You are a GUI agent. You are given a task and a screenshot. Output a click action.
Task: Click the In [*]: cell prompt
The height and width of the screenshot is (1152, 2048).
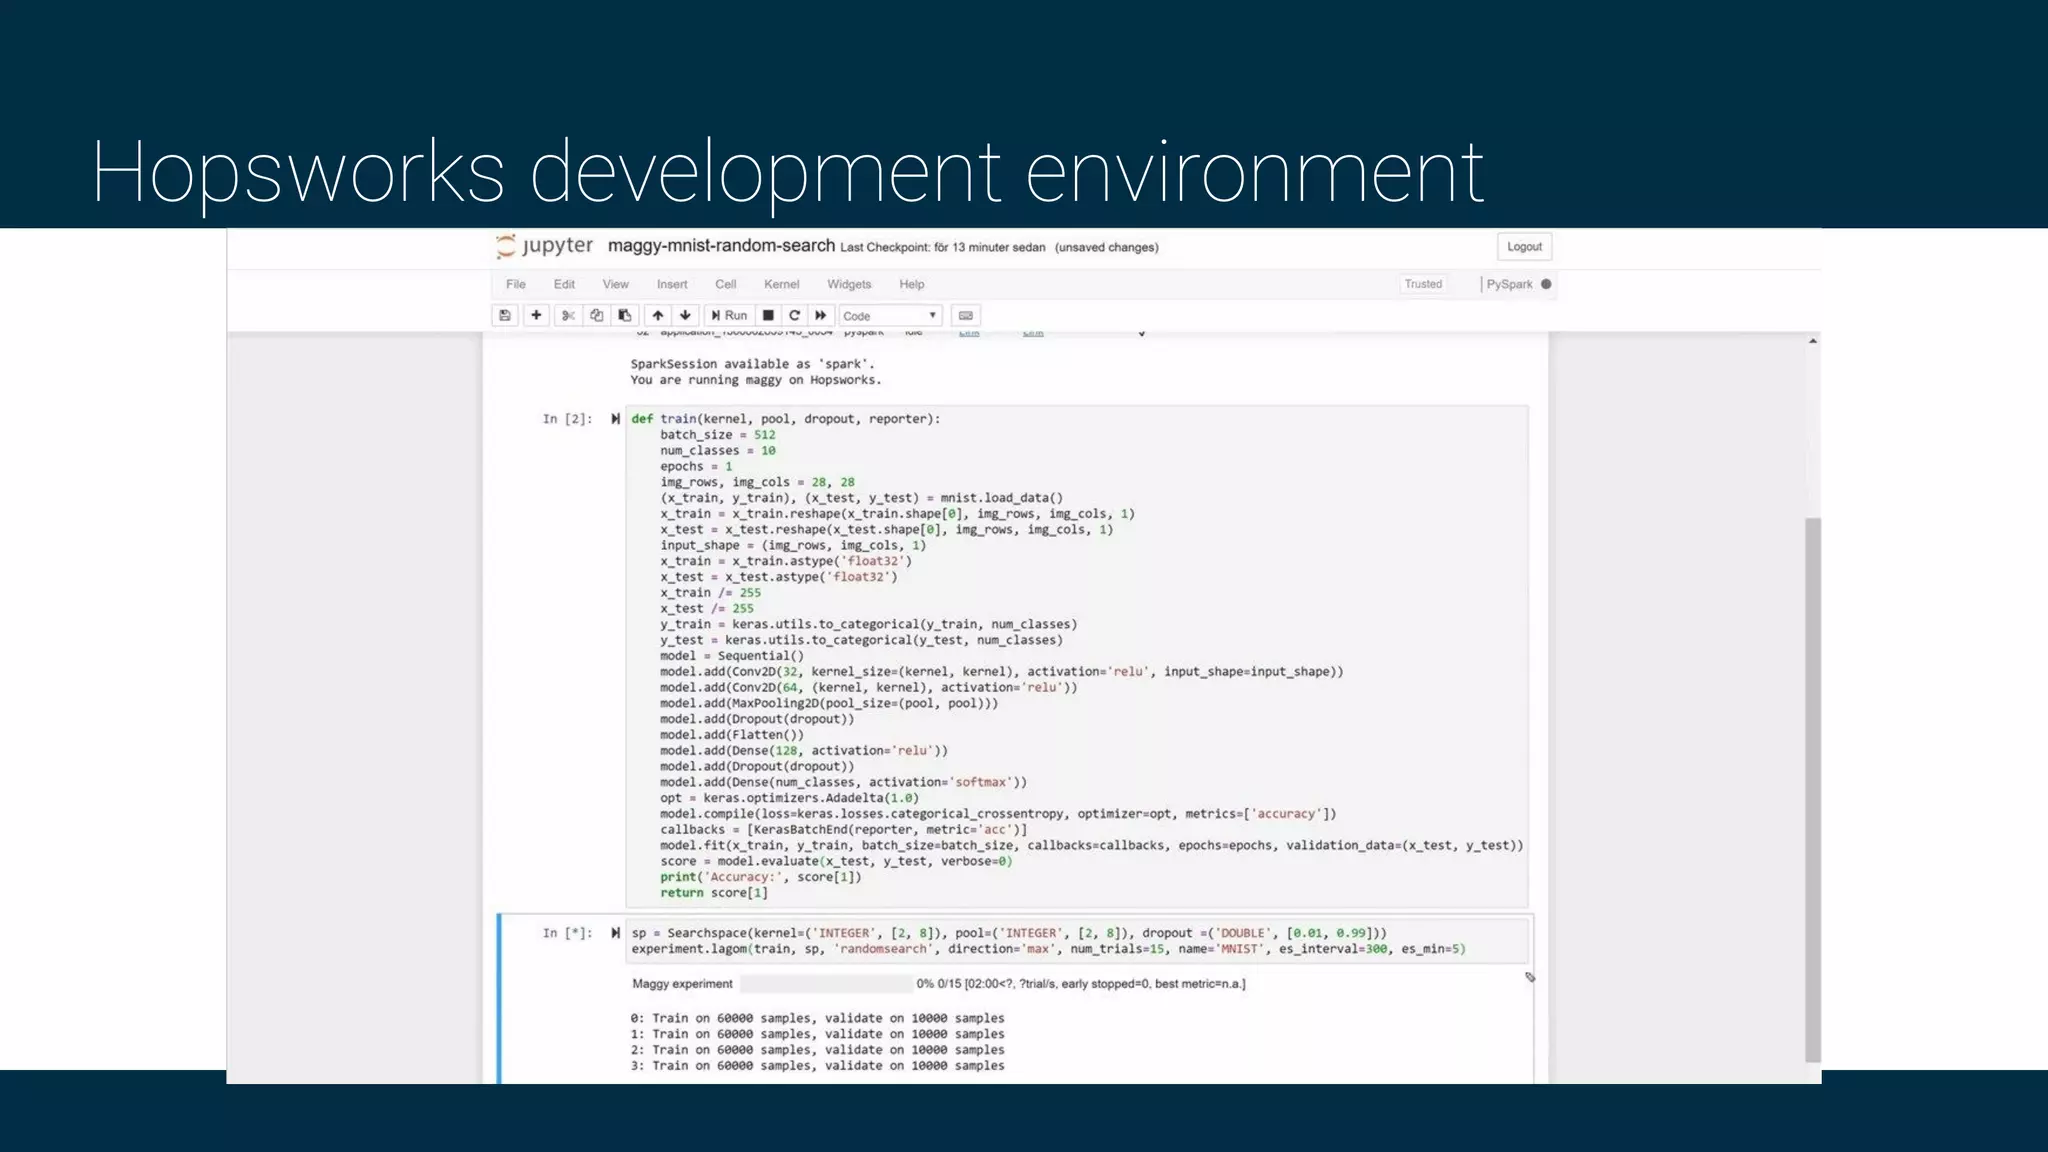(x=567, y=933)
